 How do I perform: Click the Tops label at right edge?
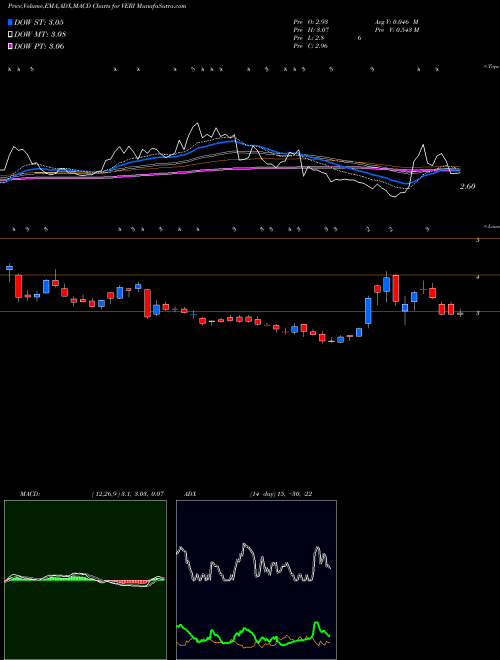(492, 67)
